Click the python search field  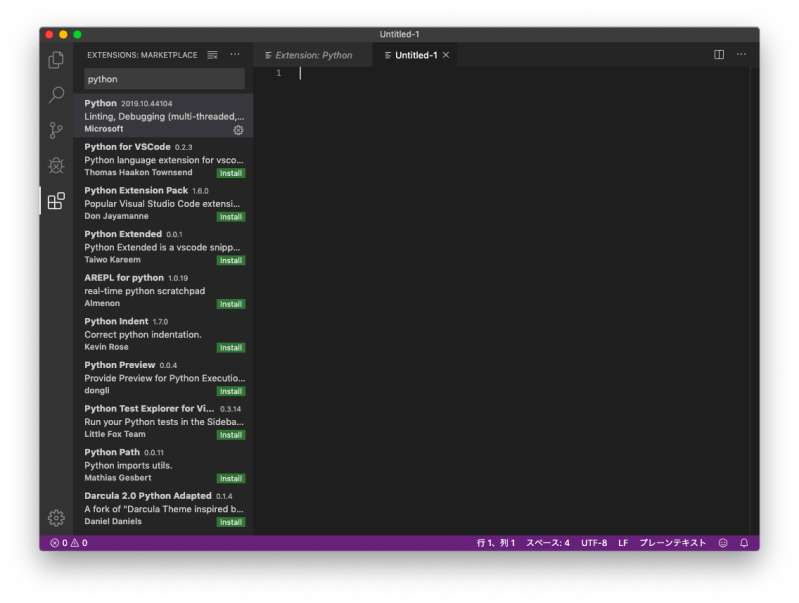coord(164,79)
